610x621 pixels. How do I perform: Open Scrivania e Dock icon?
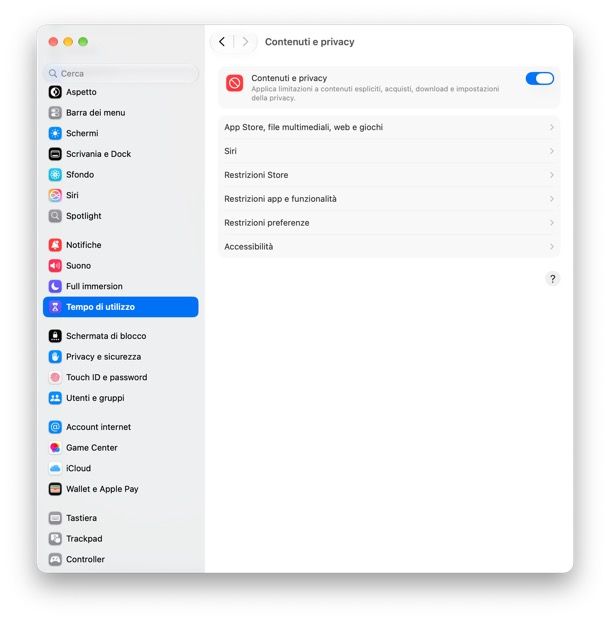[55, 154]
